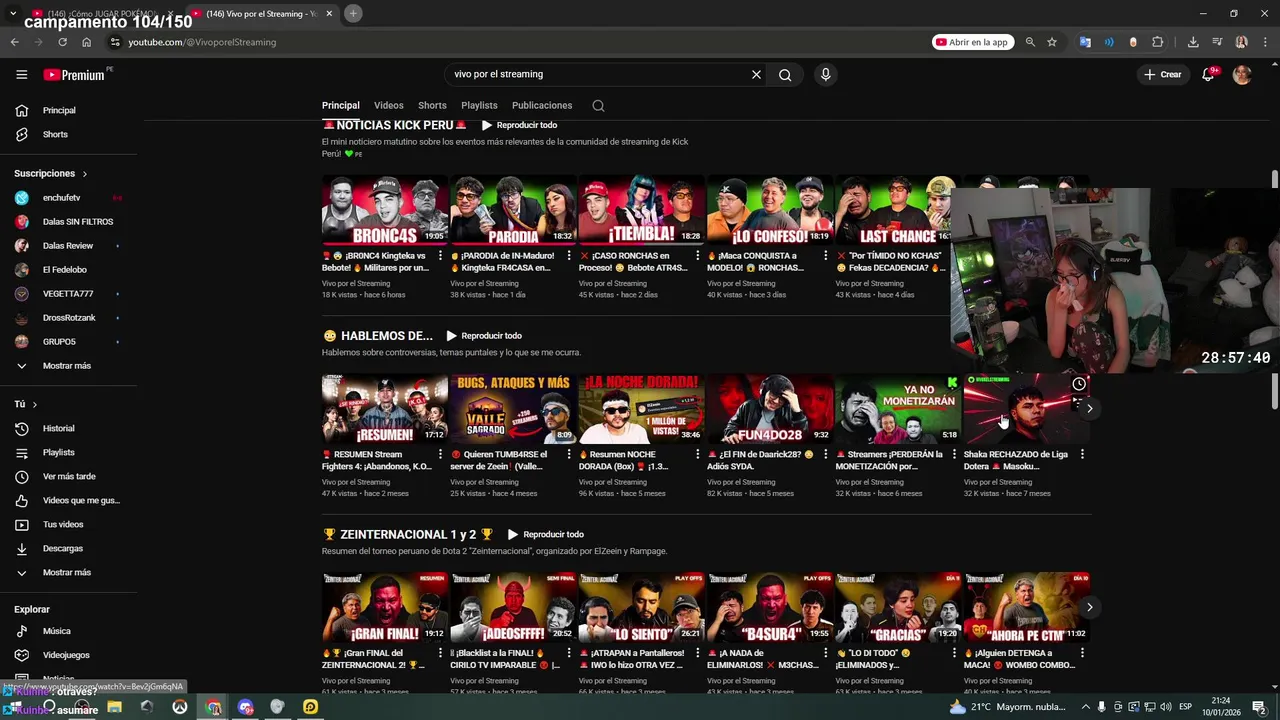Image resolution: width=1280 pixels, height=720 pixels.
Task: Open browser downloads icon
Action: [x=1193, y=42]
